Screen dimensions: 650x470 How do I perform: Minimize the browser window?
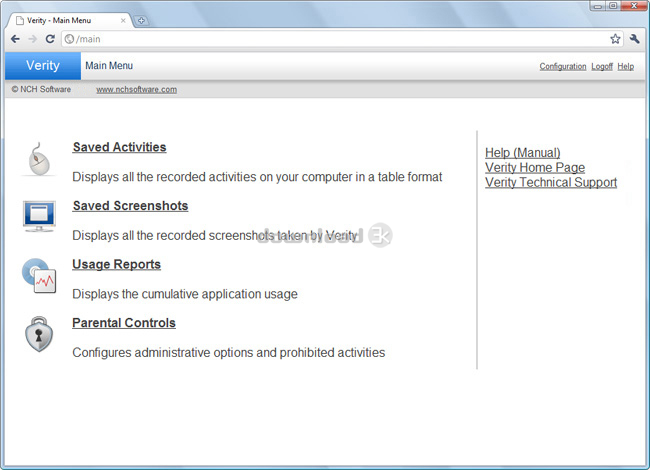click(x=598, y=6)
